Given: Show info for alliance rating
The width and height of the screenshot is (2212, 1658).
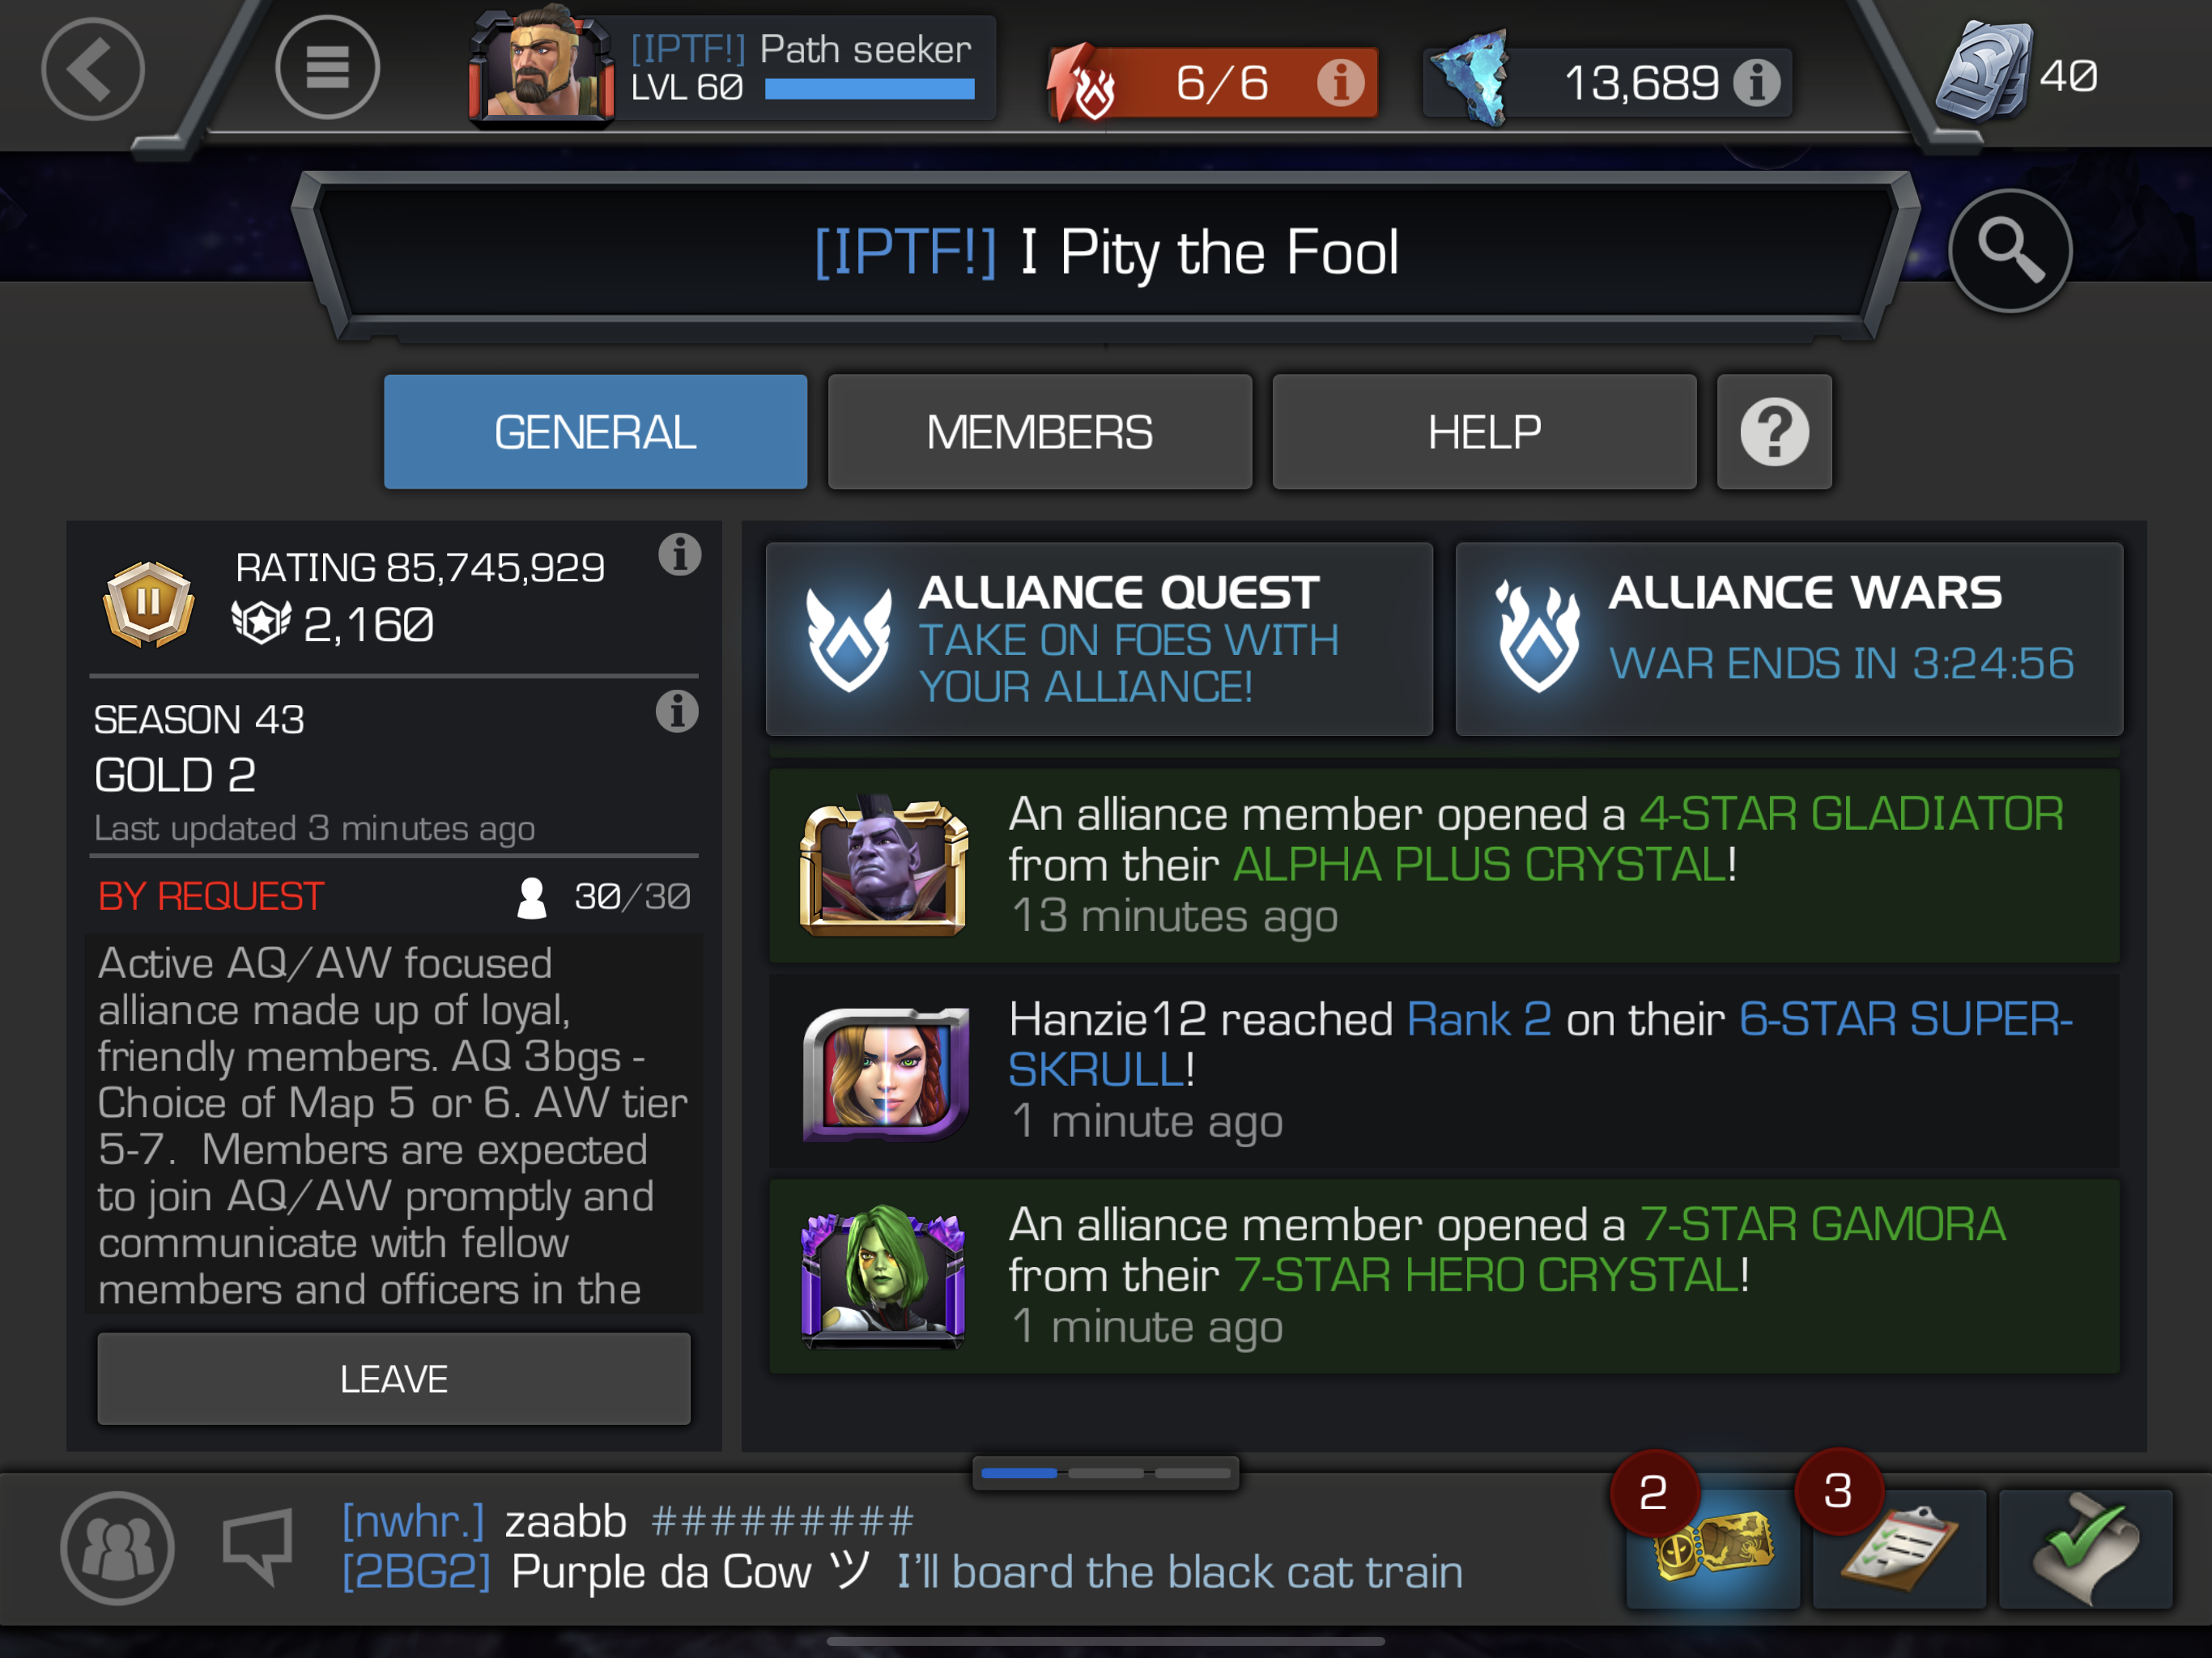Looking at the screenshot, I should pos(679,554).
